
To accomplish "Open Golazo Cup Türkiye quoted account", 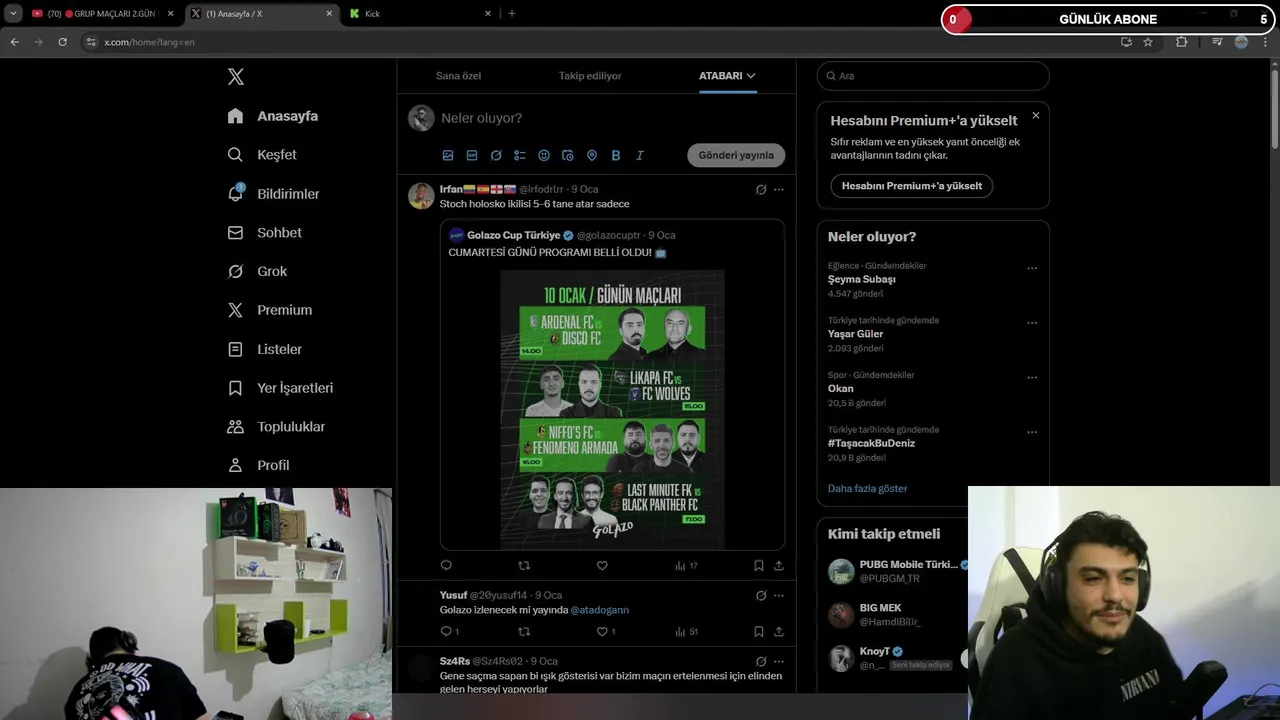I will (x=513, y=235).
